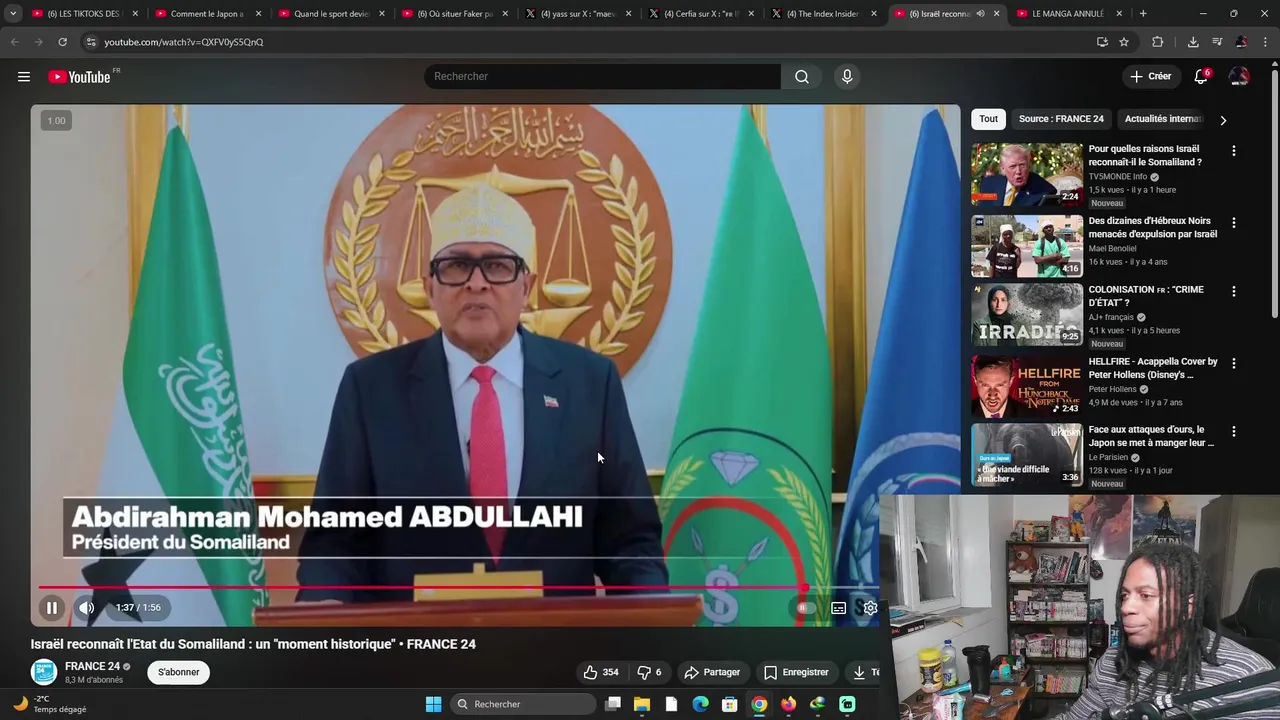Viewport: 1280px width, 720px height.
Task: Open the media controls toolbar icon
Action: click(1217, 42)
